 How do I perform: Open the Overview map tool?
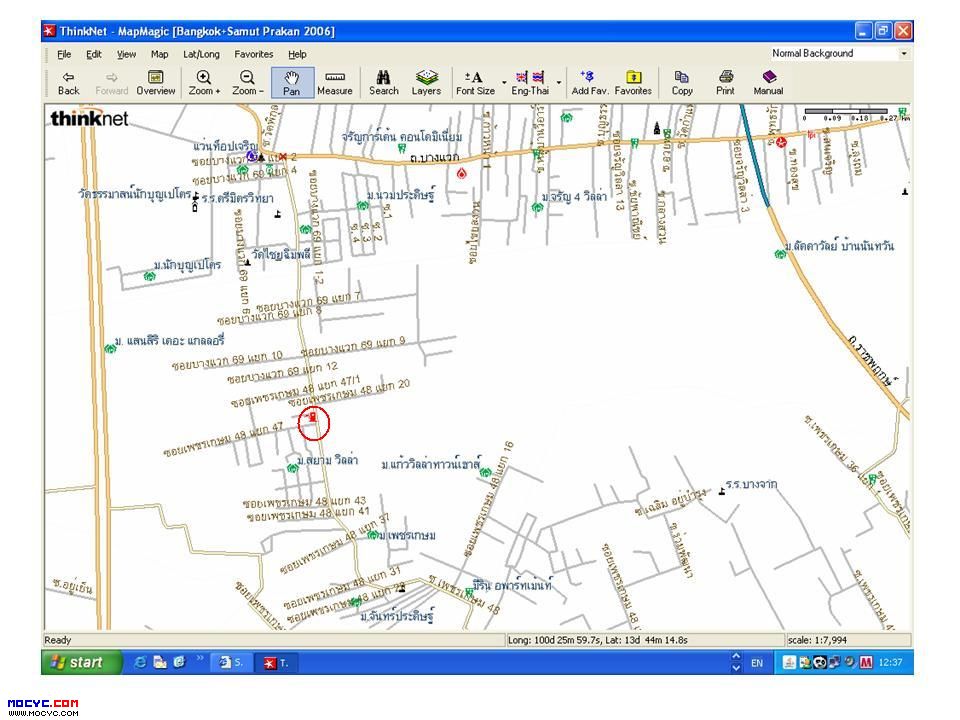(156, 83)
